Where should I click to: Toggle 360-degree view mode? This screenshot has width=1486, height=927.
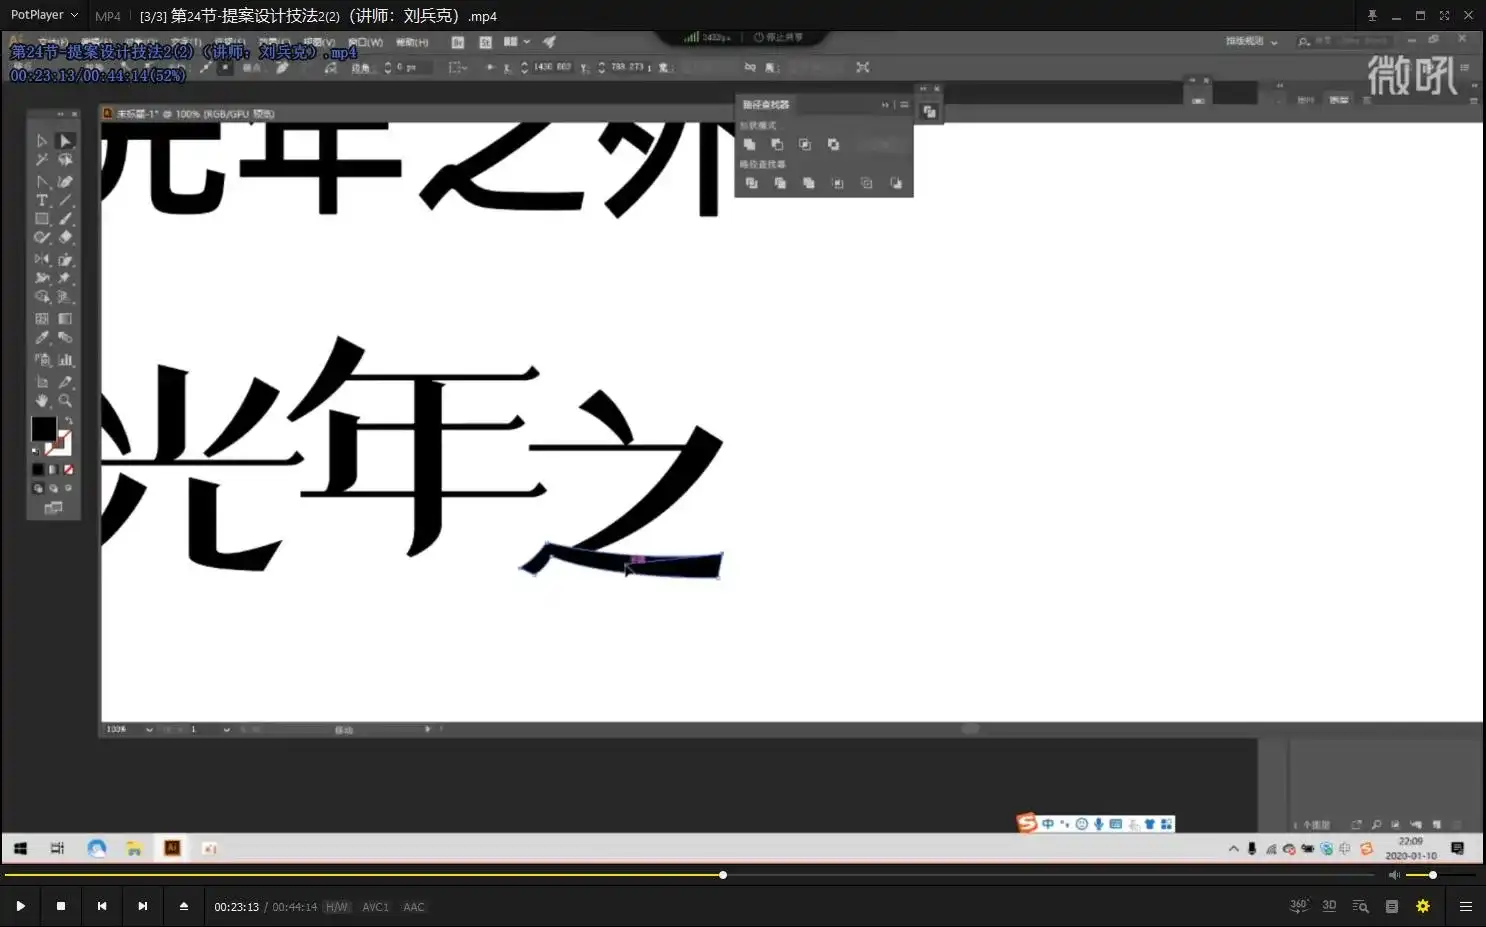[1298, 905]
